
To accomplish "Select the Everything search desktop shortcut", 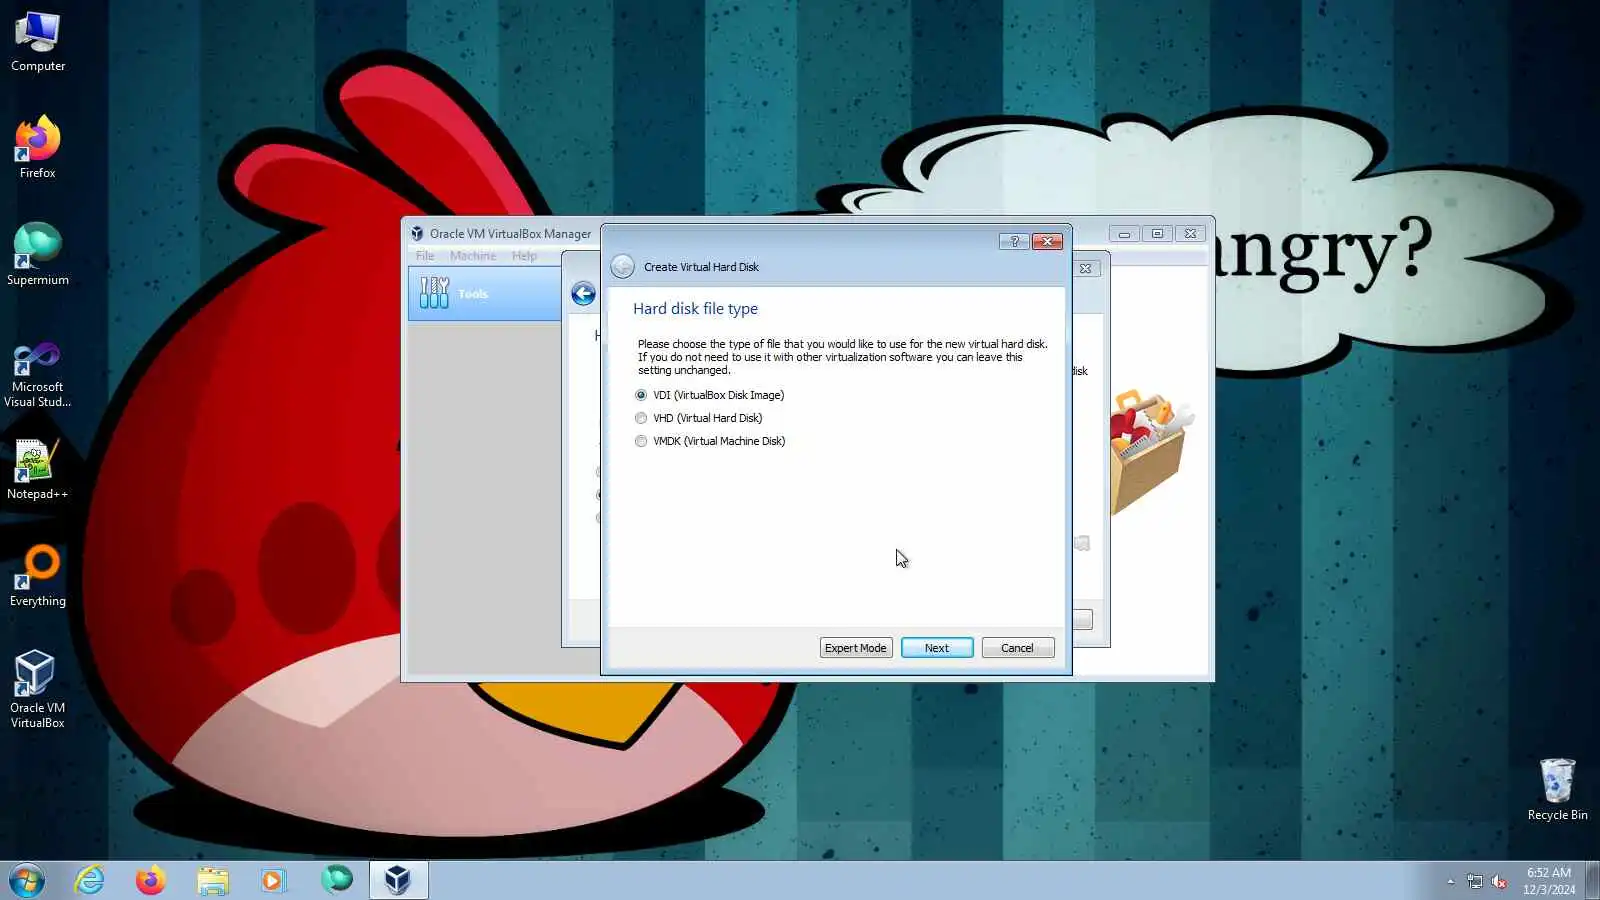I will click(x=38, y=577).
